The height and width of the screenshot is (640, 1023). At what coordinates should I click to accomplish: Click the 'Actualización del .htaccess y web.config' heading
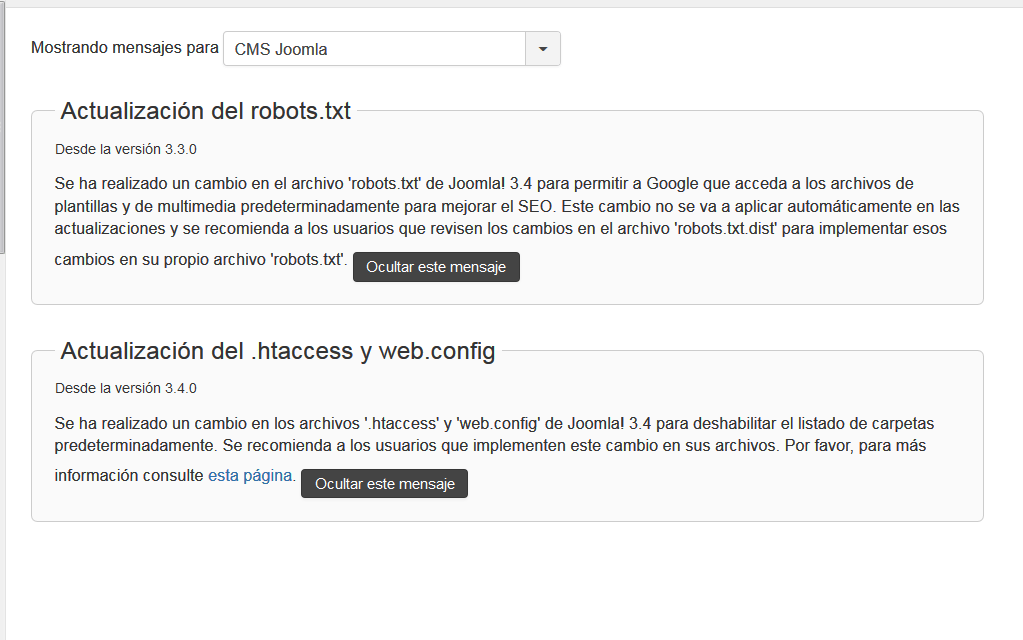coord(278,351)
